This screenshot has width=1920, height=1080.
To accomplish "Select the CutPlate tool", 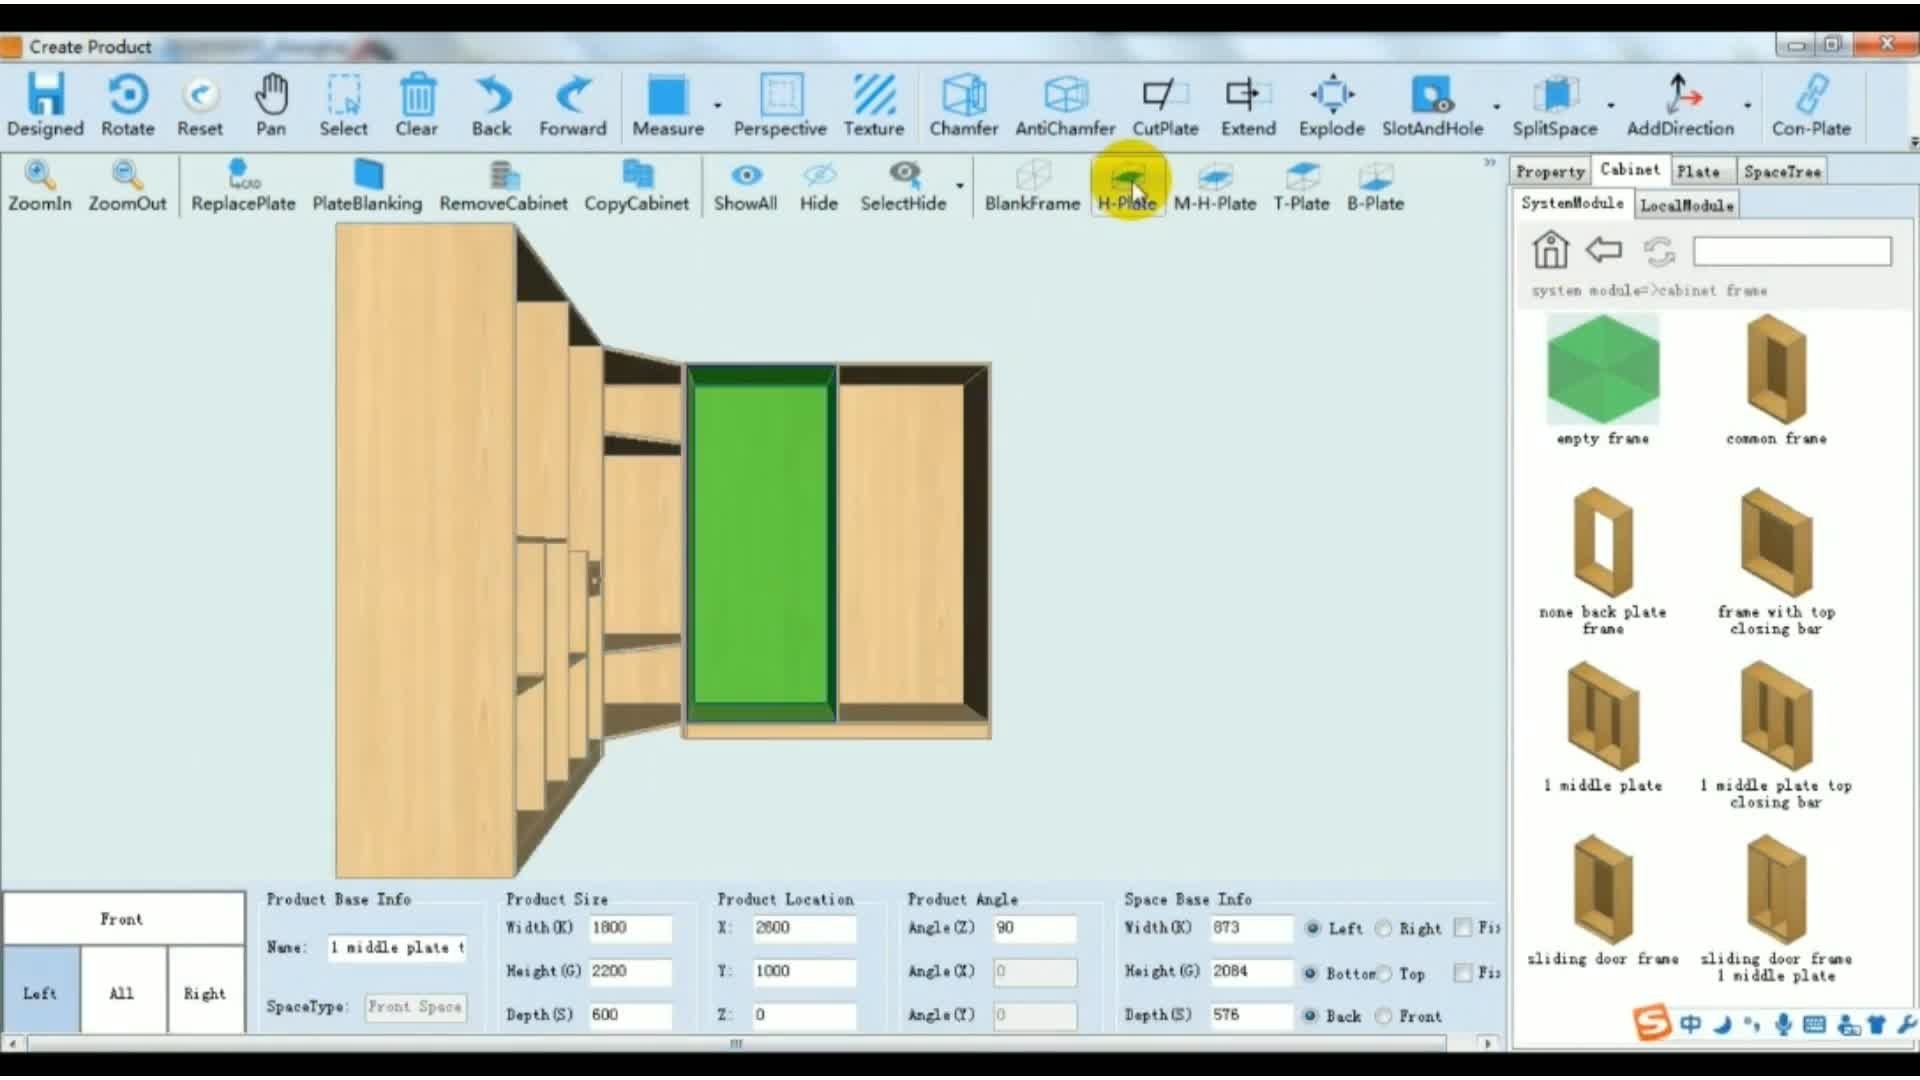I will pos(1164,96).
